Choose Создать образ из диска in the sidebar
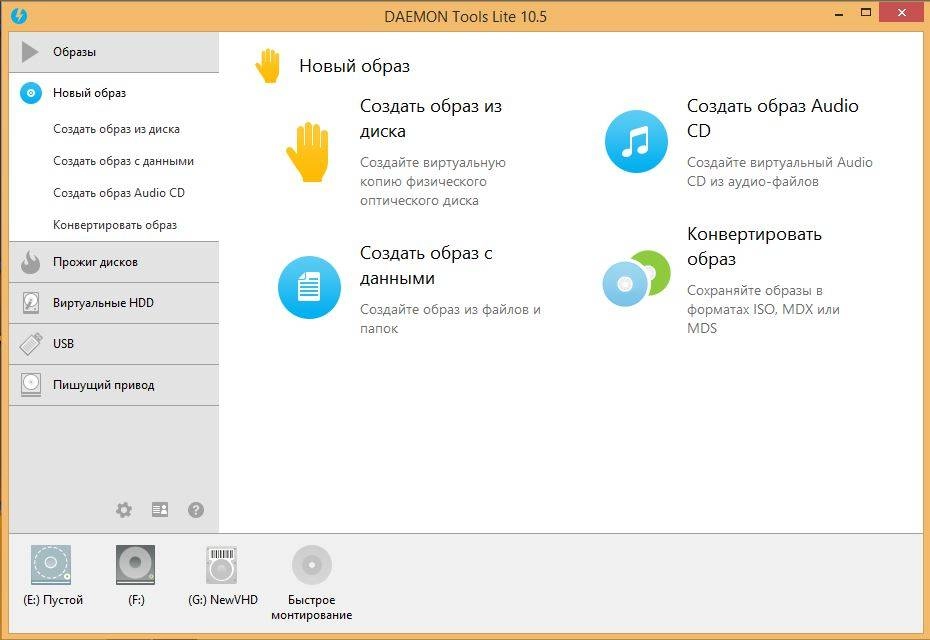 click(116, 129)
